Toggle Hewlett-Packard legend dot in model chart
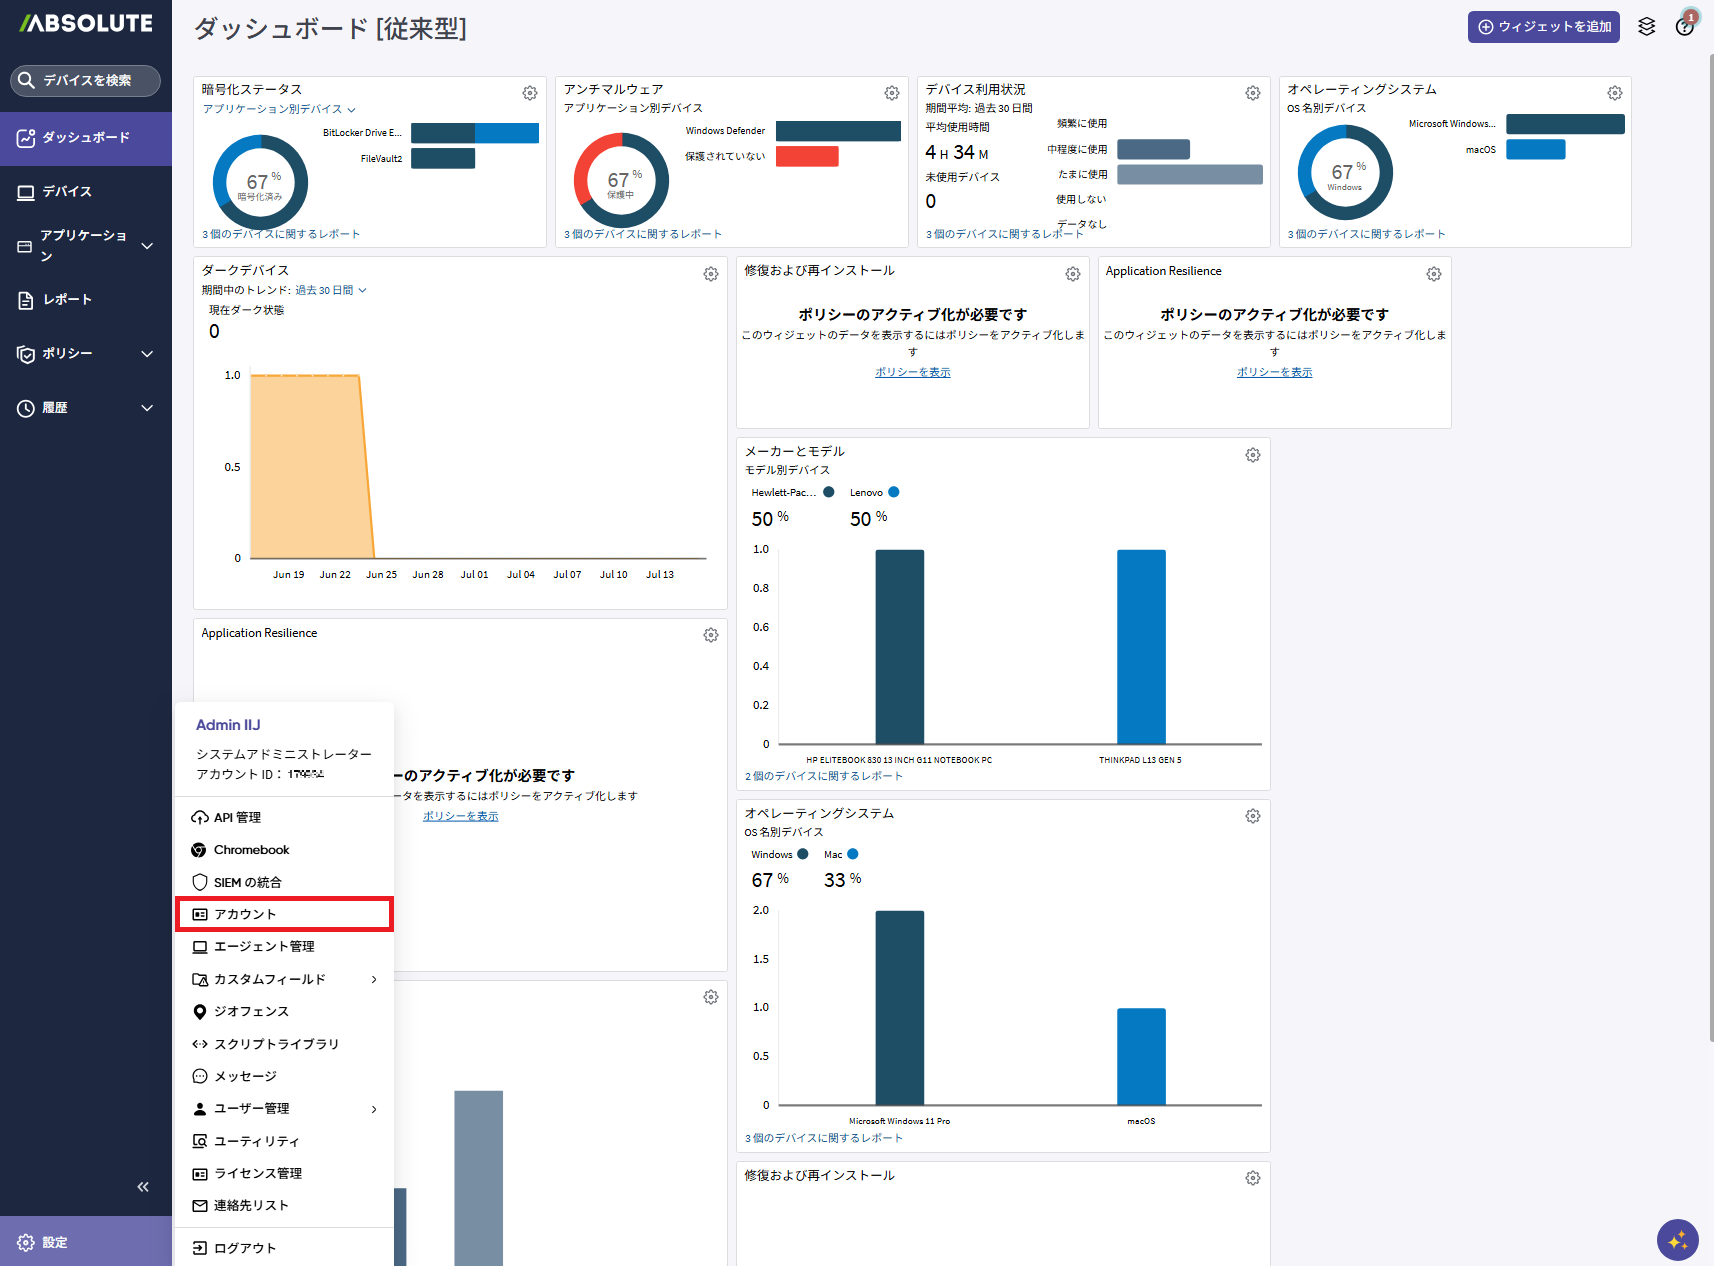The image size is (1714, 1266). [829, 492]
